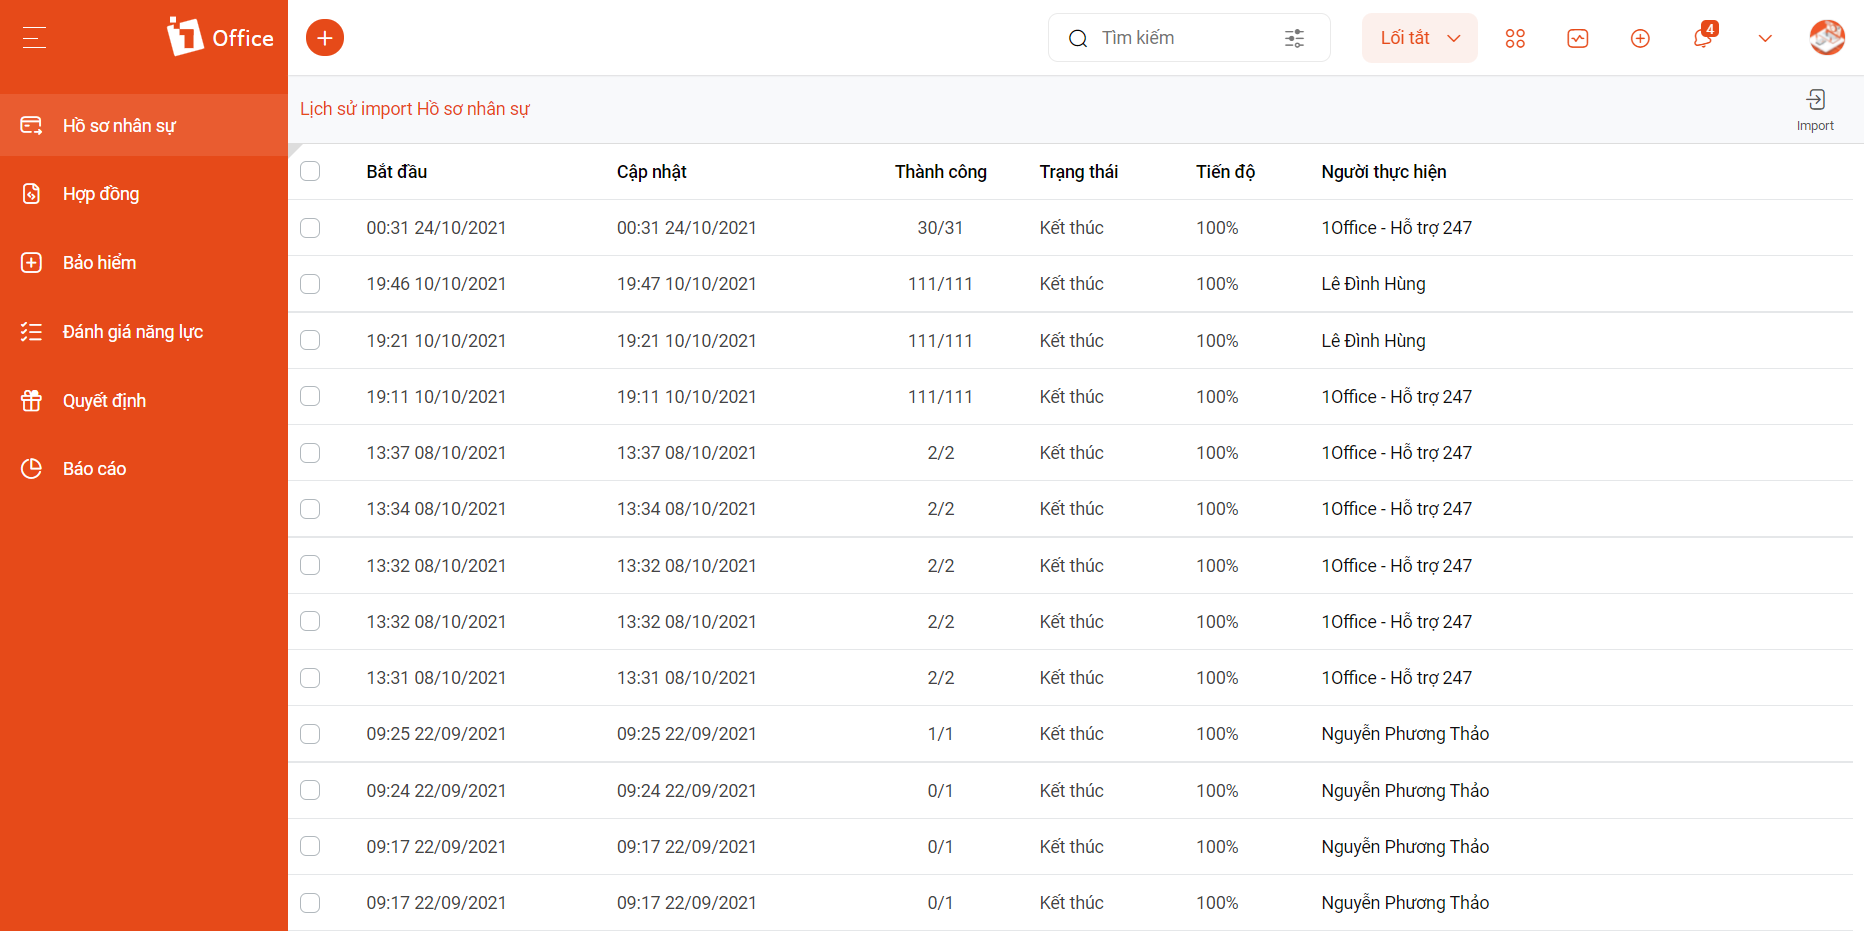Check the row starting 00:31 24/10/2021
This screenshot has width=1864, height=931.
310,228
